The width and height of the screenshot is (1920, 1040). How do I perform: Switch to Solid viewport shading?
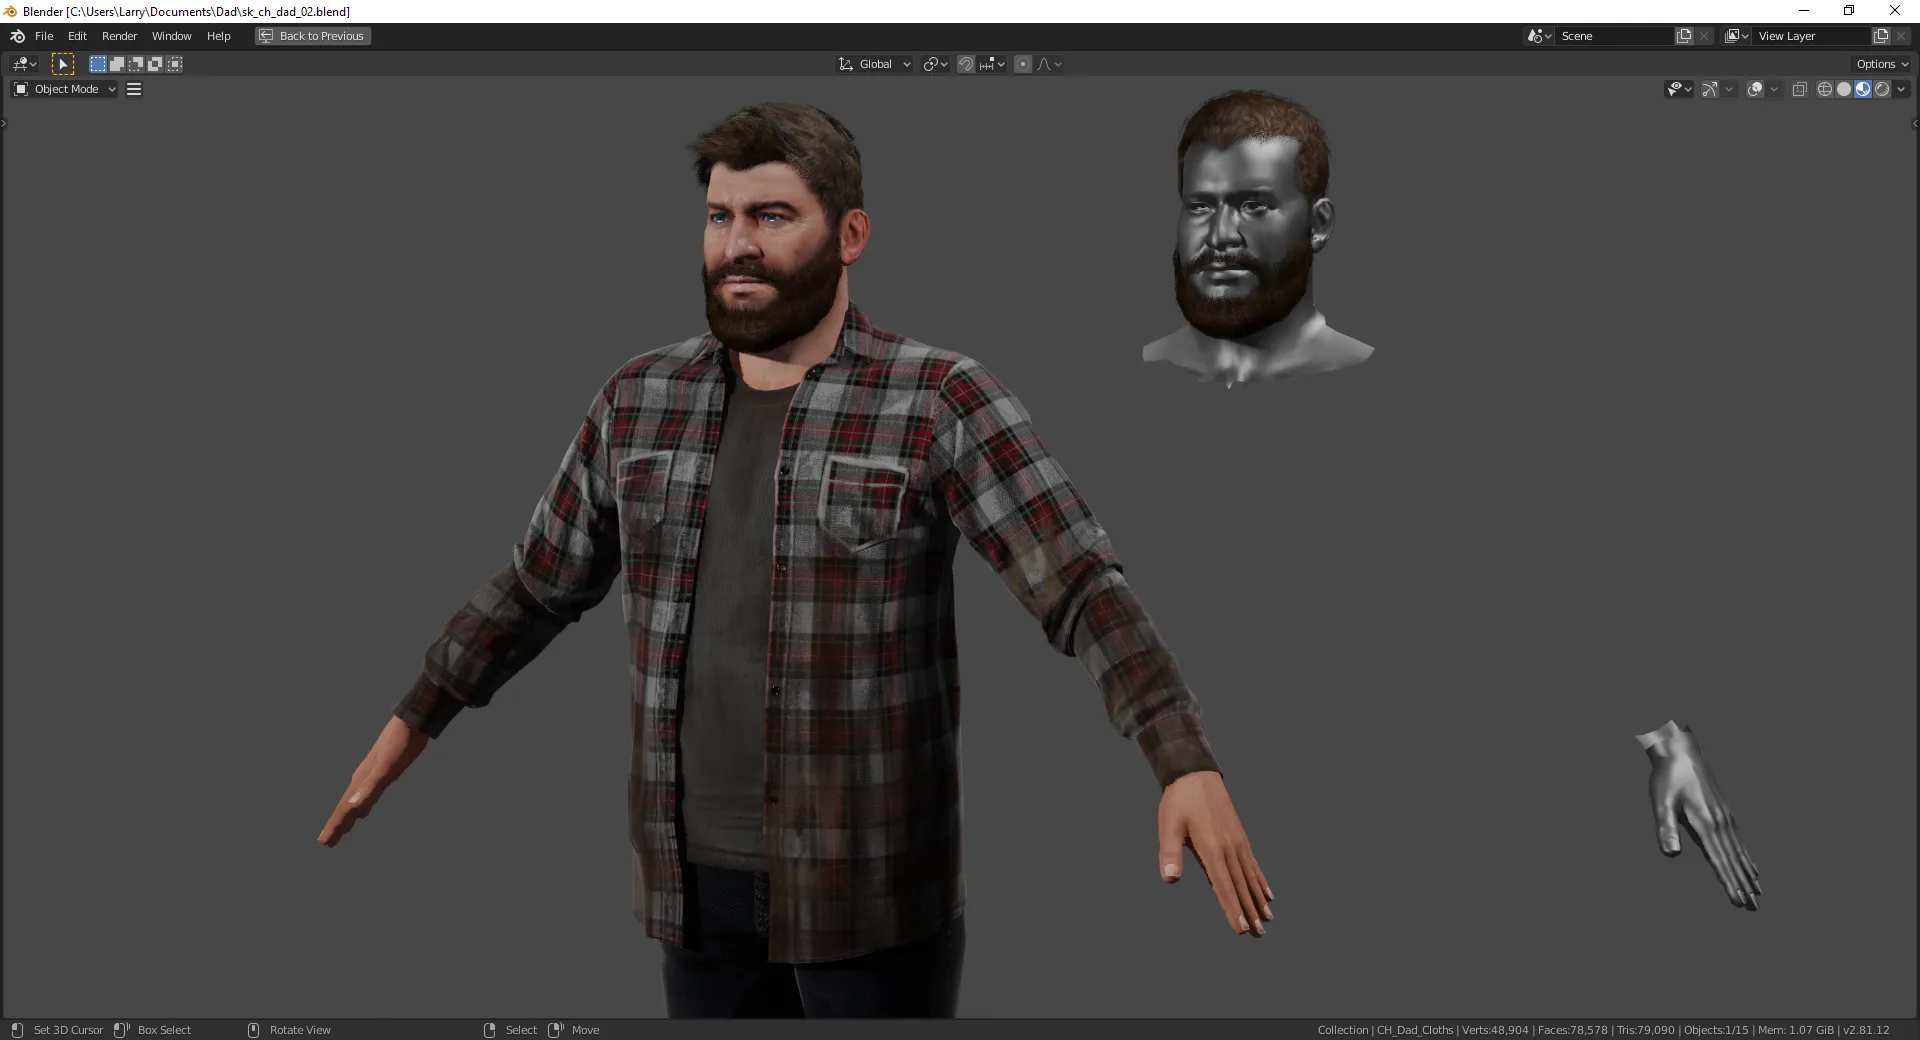click(x=1843, y=89)
